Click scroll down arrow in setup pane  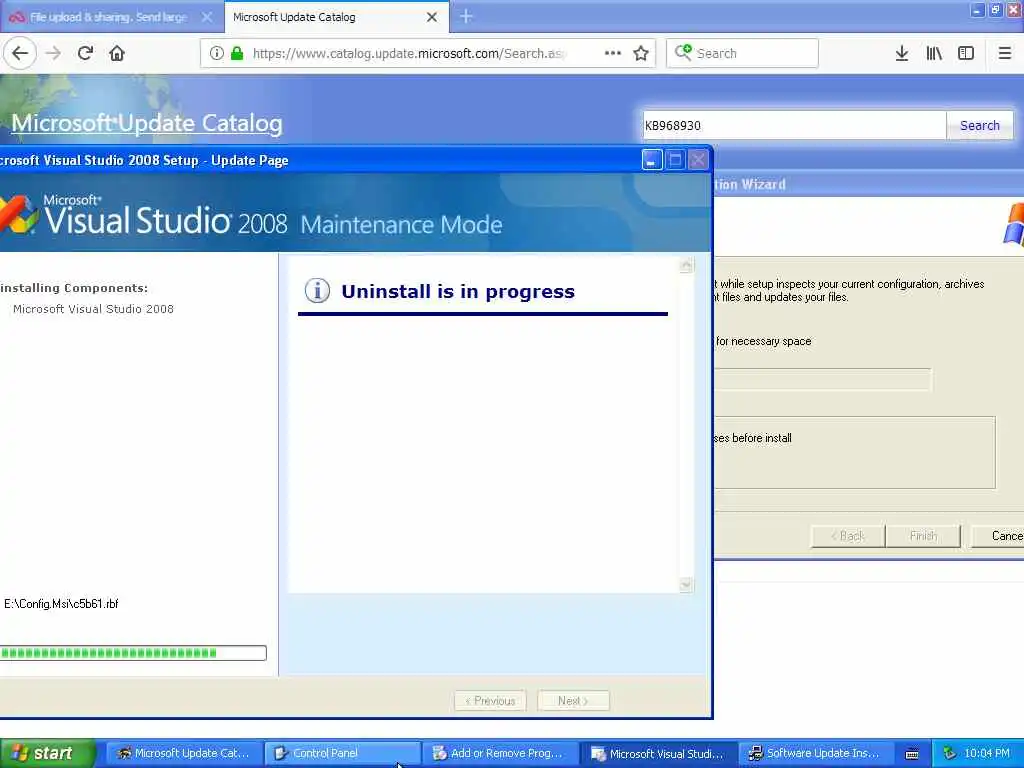686,584
